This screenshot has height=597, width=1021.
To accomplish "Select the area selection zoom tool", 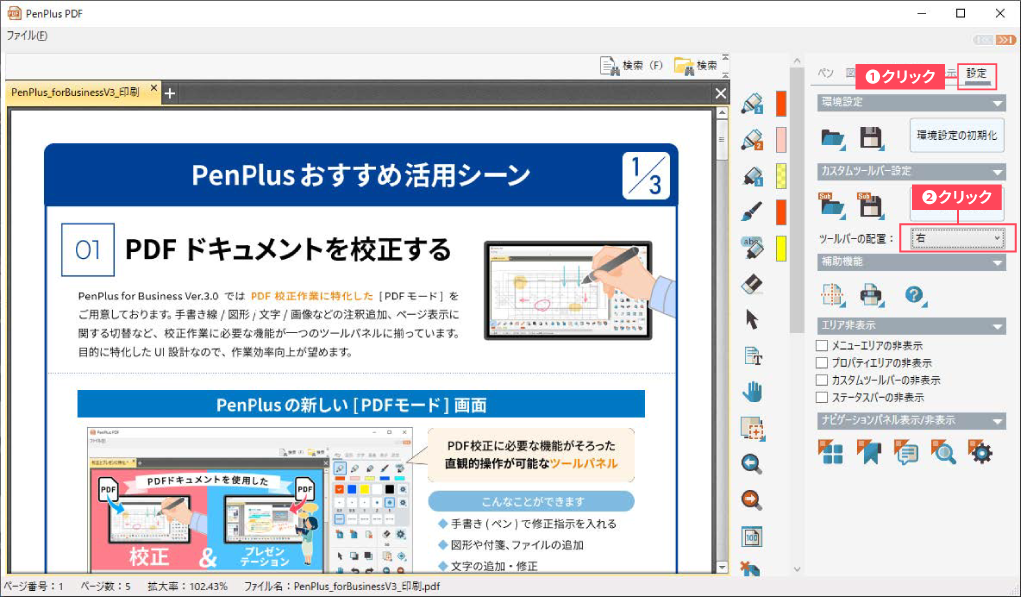I will pyautogui.click(x=752, y=428).
